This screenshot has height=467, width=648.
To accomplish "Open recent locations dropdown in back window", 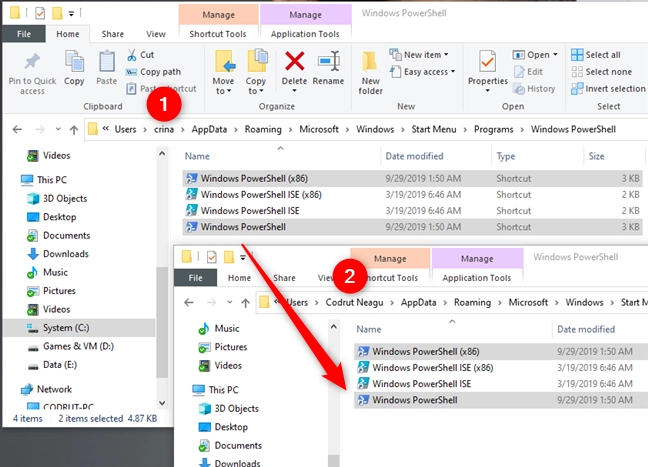I will [58, 130].
